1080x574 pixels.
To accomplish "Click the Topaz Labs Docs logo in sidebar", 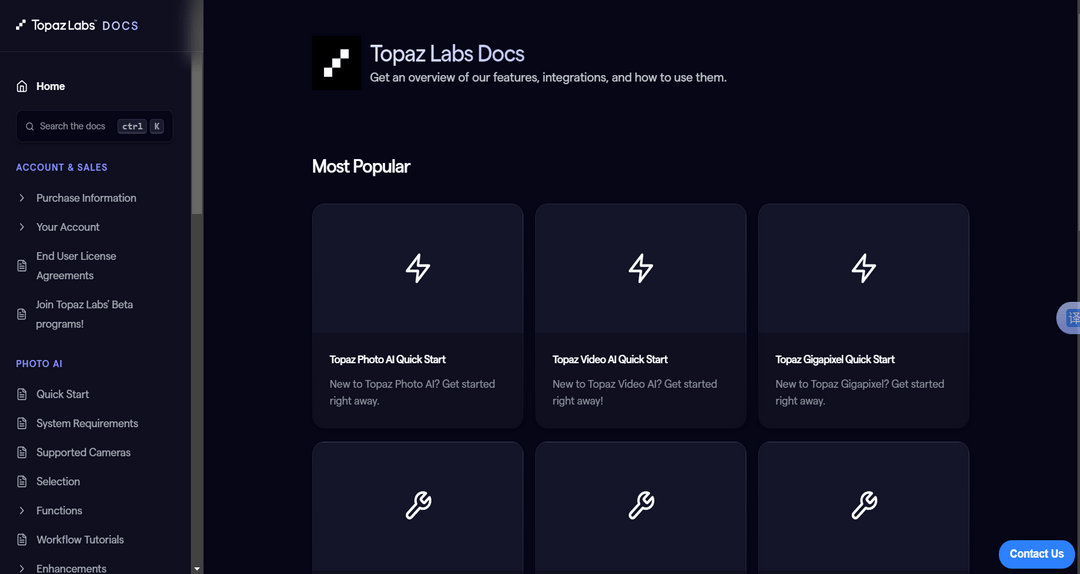I will pos(77,25).
